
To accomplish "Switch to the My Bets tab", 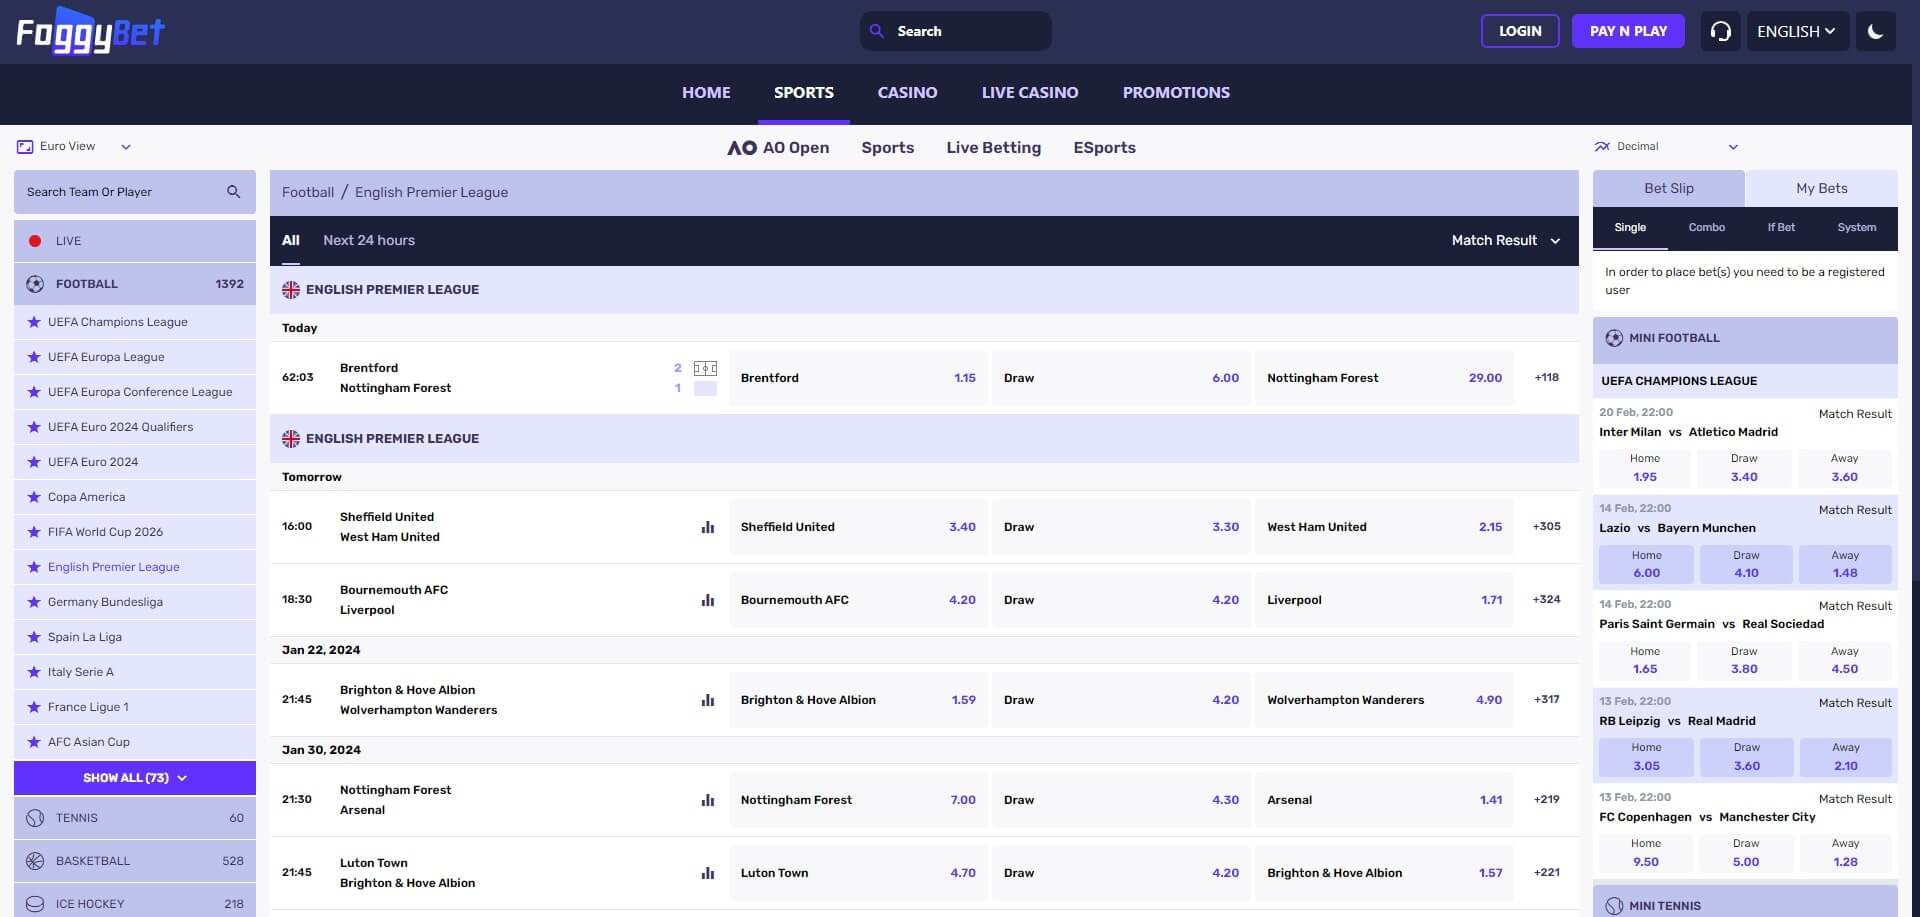I will pyautogui.click(x=1822, y=188).
